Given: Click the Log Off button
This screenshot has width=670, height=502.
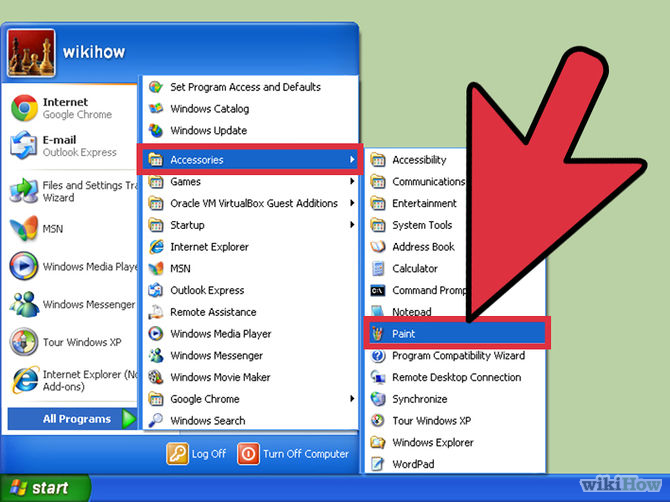Looking at the screenshot, I should [x=196, y=454].
